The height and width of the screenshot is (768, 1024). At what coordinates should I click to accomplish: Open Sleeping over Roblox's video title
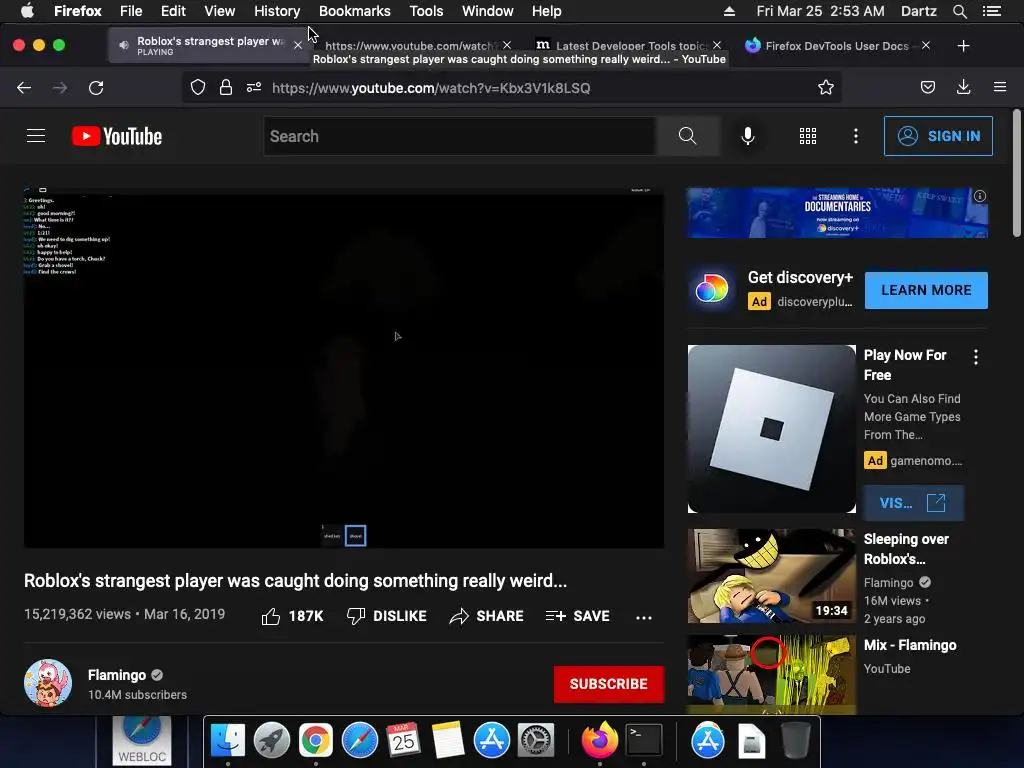point(906,549)
